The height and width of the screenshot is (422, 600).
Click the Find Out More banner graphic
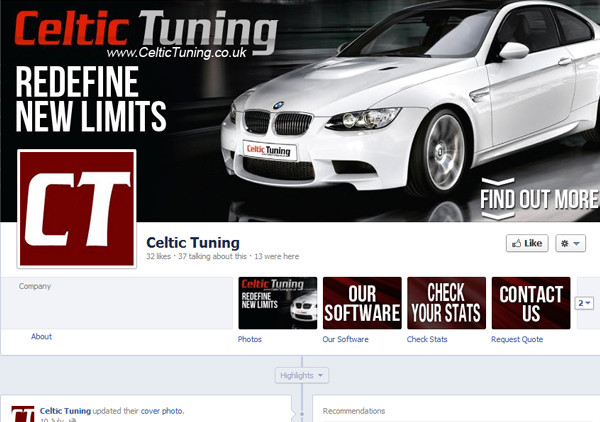539,199
